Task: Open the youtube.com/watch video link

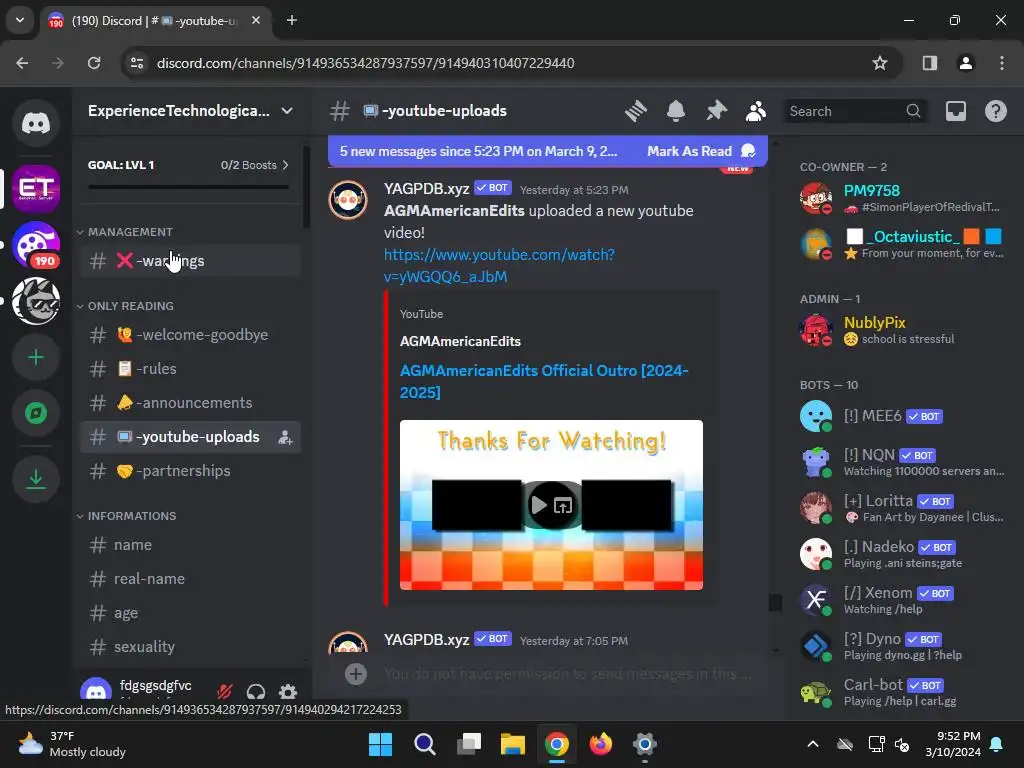Action: 499,265
